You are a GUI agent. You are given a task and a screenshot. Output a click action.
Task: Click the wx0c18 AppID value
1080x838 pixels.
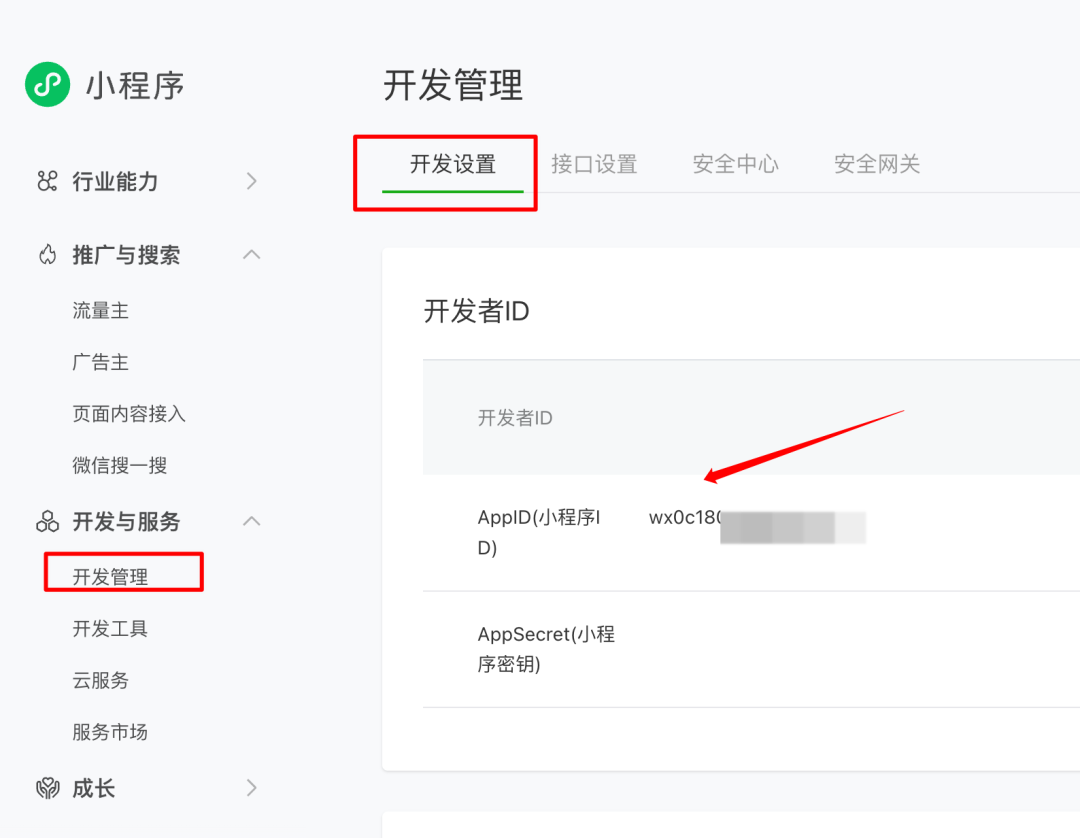click(685, 518)
